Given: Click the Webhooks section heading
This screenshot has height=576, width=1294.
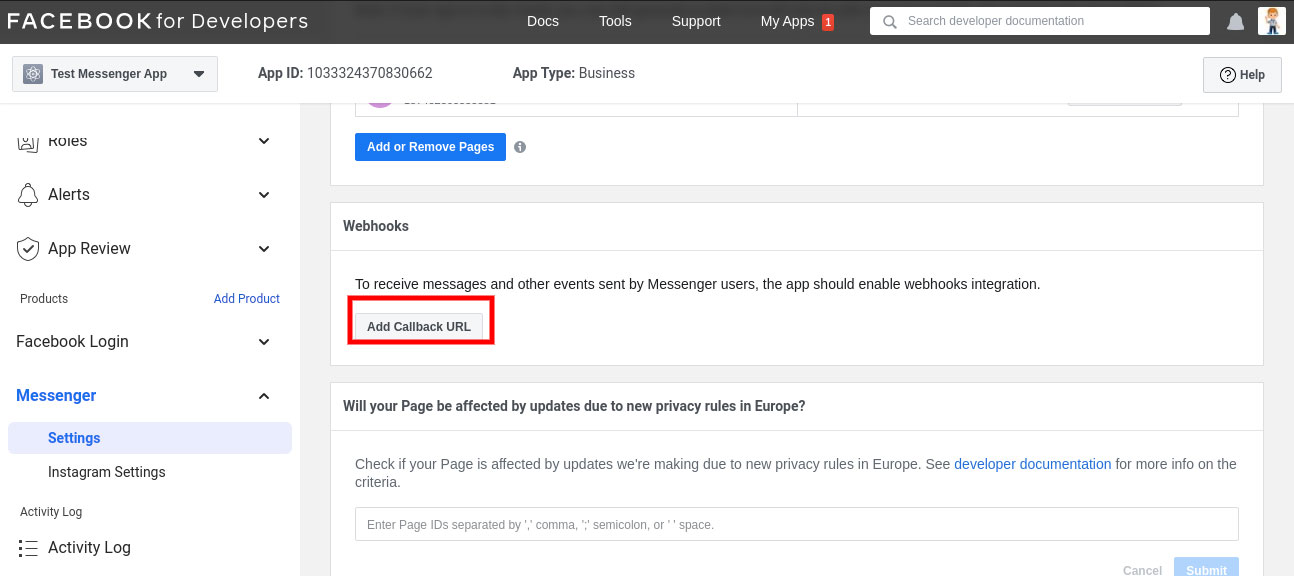Looking at the screenshot, I should [x=376, y=226].
